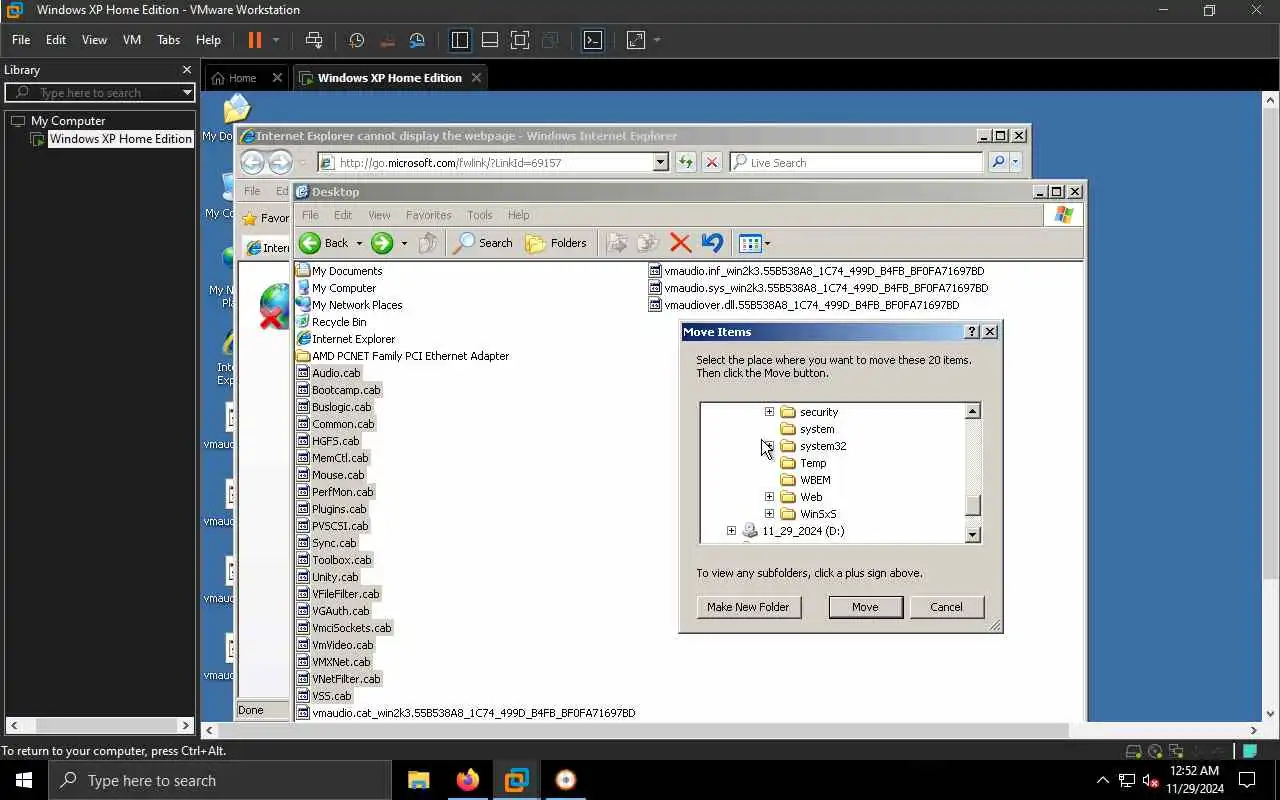This screenshot has width=1280, height=800.
Task: Open the Tabs menu
Action: [168, 40]
